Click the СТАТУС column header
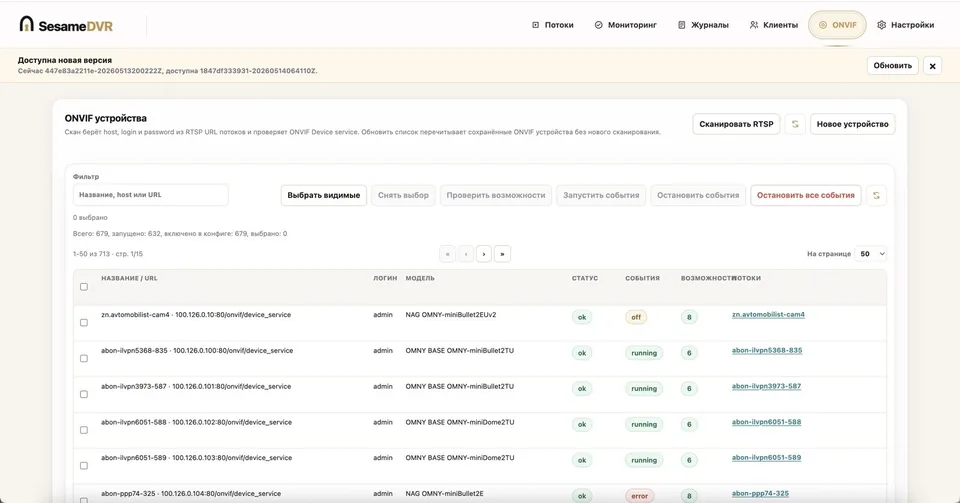This screenshot has width=960, height=503. pyautogui.click(x=585, y=278)
